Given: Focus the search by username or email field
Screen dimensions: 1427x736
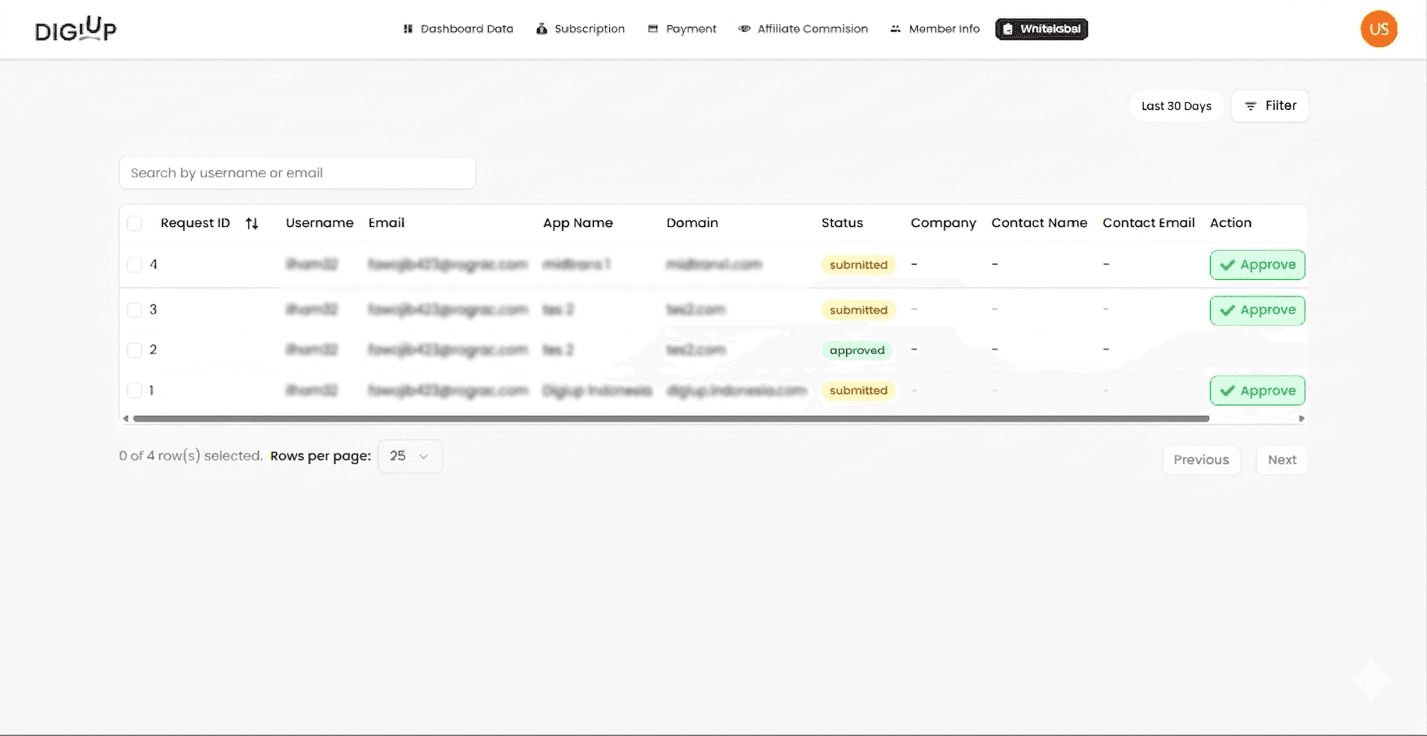Looking at the screenshot, I should [x=297, y=173].
